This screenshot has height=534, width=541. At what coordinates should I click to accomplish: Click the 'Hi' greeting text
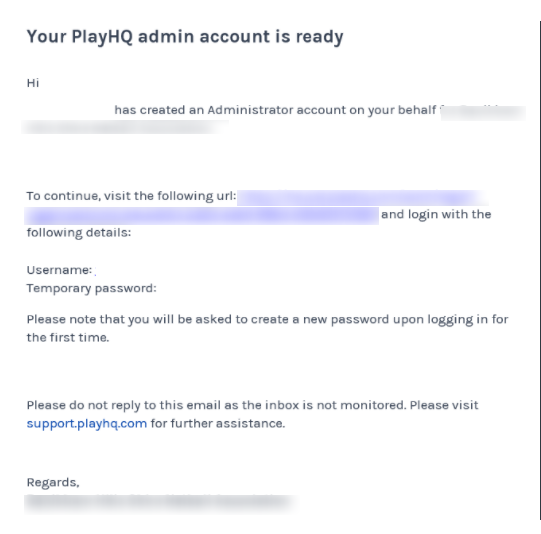point(33,83)
